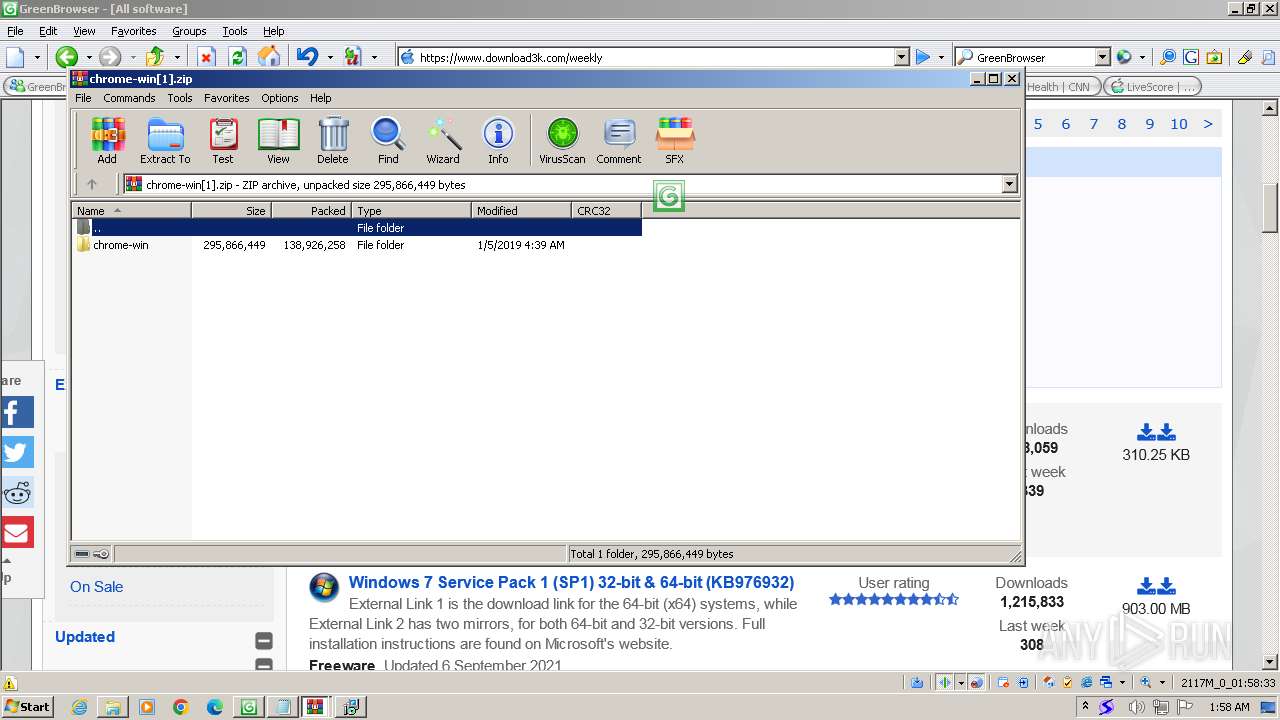Click the On Sale sidebar link
Viewport: 1280px width, 720px height.
click(x=97, y=587)
